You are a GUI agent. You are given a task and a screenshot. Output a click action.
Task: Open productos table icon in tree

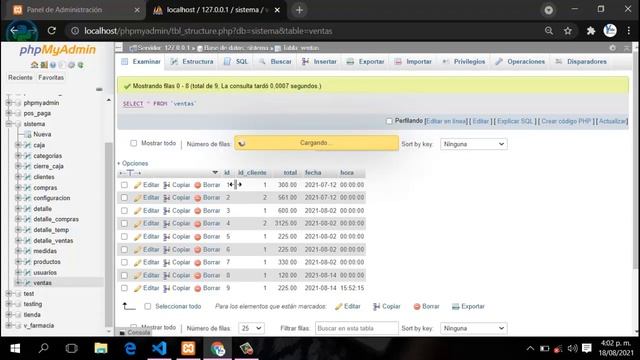(x=27, y=262)
